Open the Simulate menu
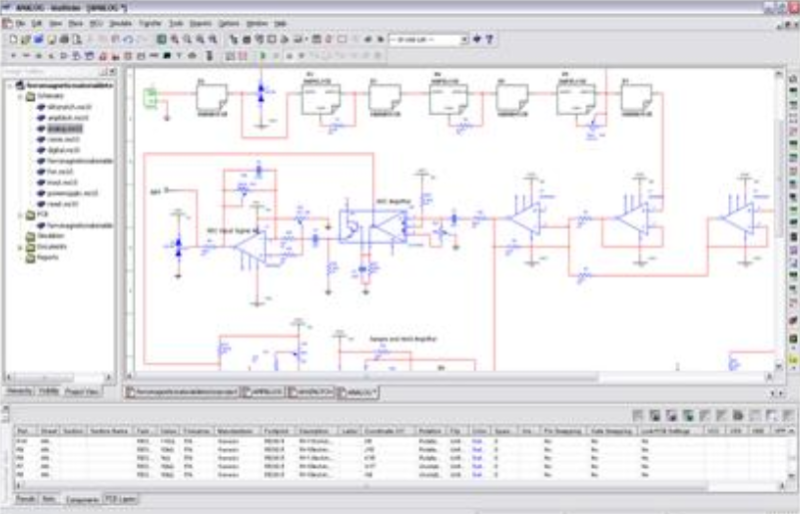The height and width of the screenshot is (514, 800). tap(121, 23)
